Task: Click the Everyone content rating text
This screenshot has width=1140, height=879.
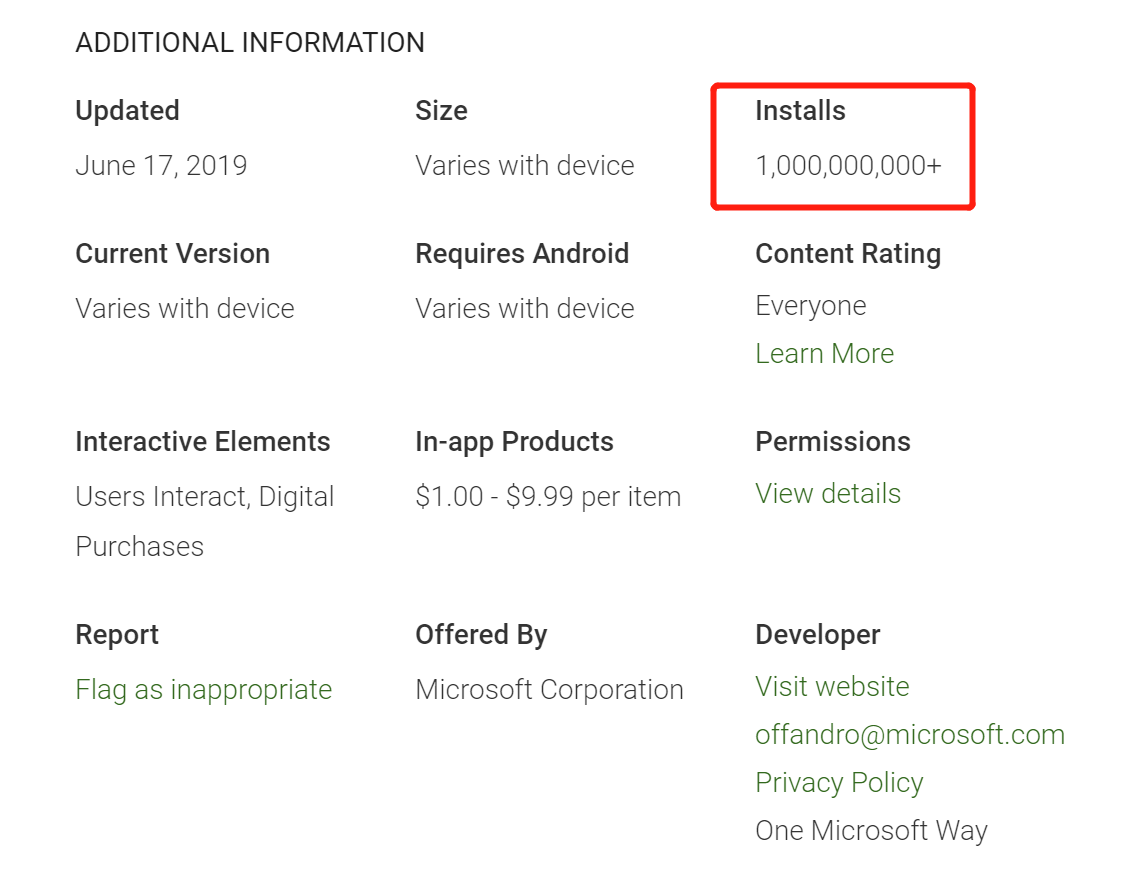Action: click(811, 306)
